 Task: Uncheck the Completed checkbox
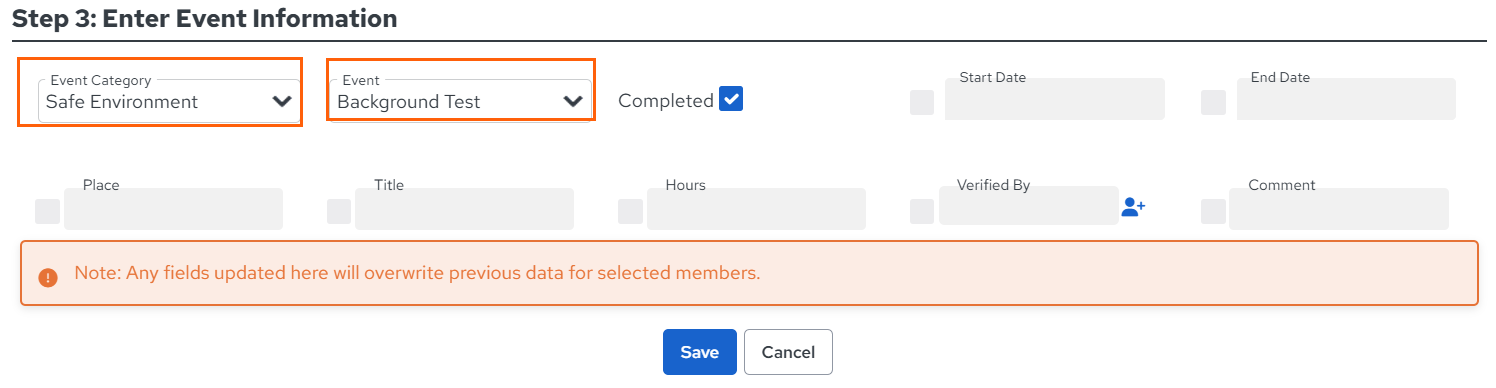pyautogui.click(x=731, y=99)
